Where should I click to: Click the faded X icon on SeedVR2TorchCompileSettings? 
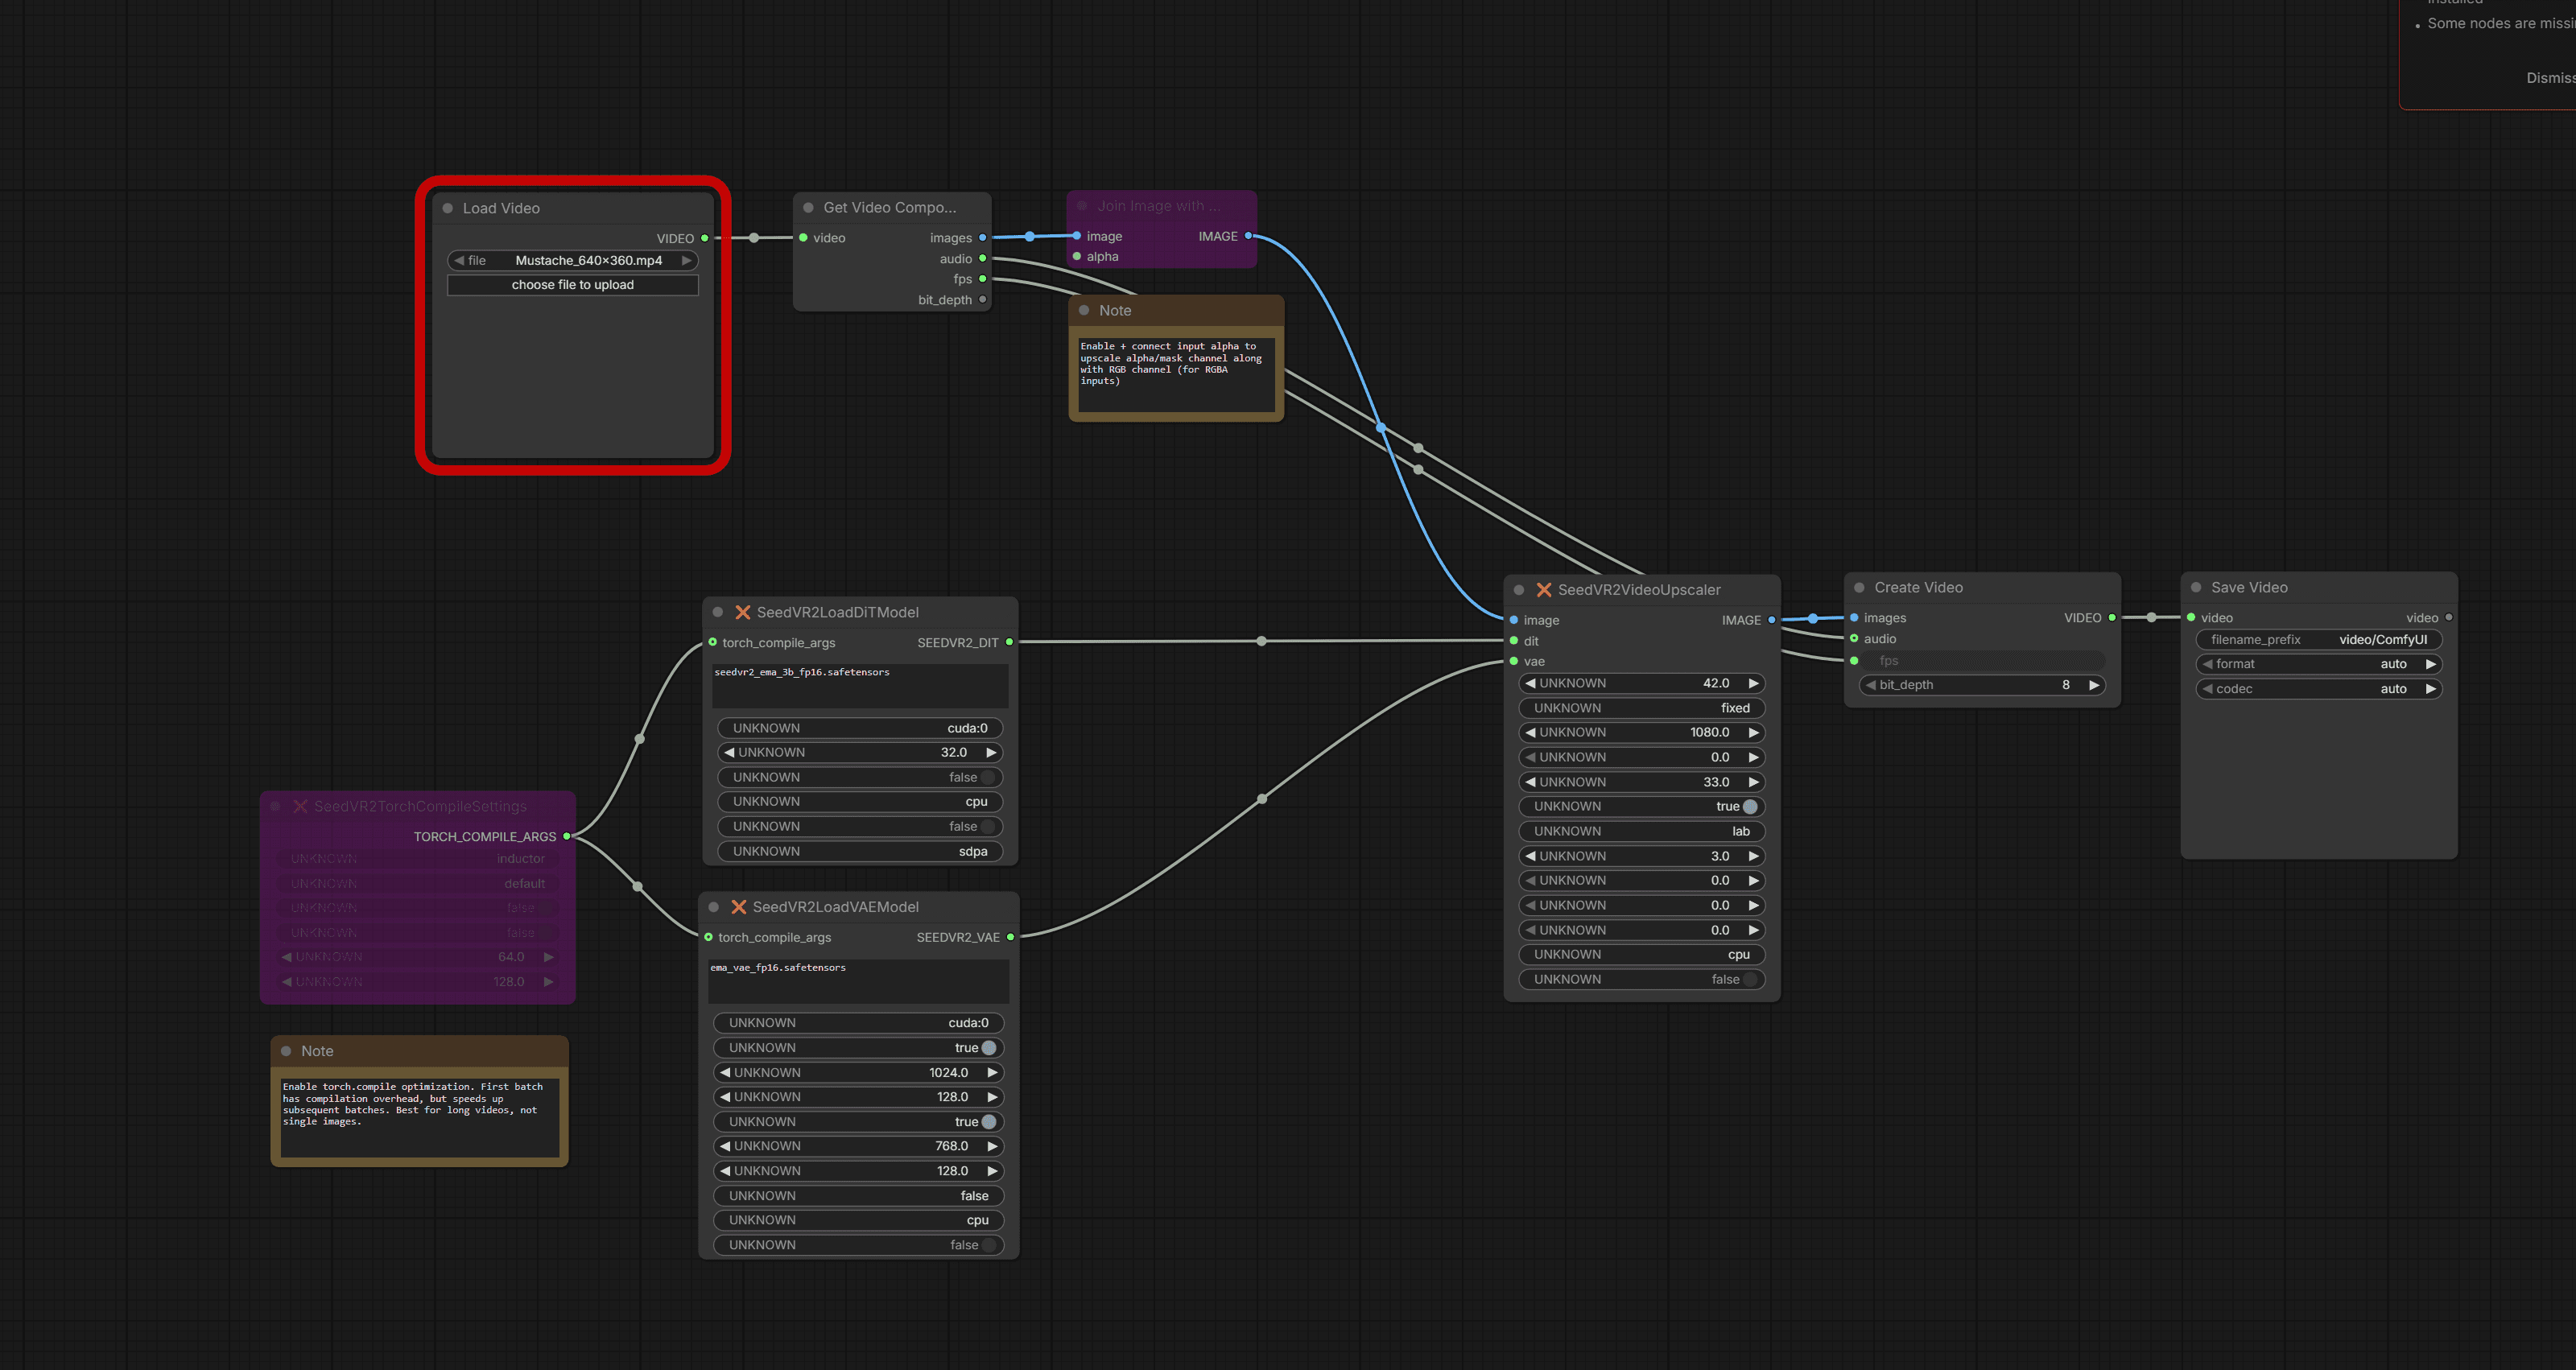click(x=300, y=807)
